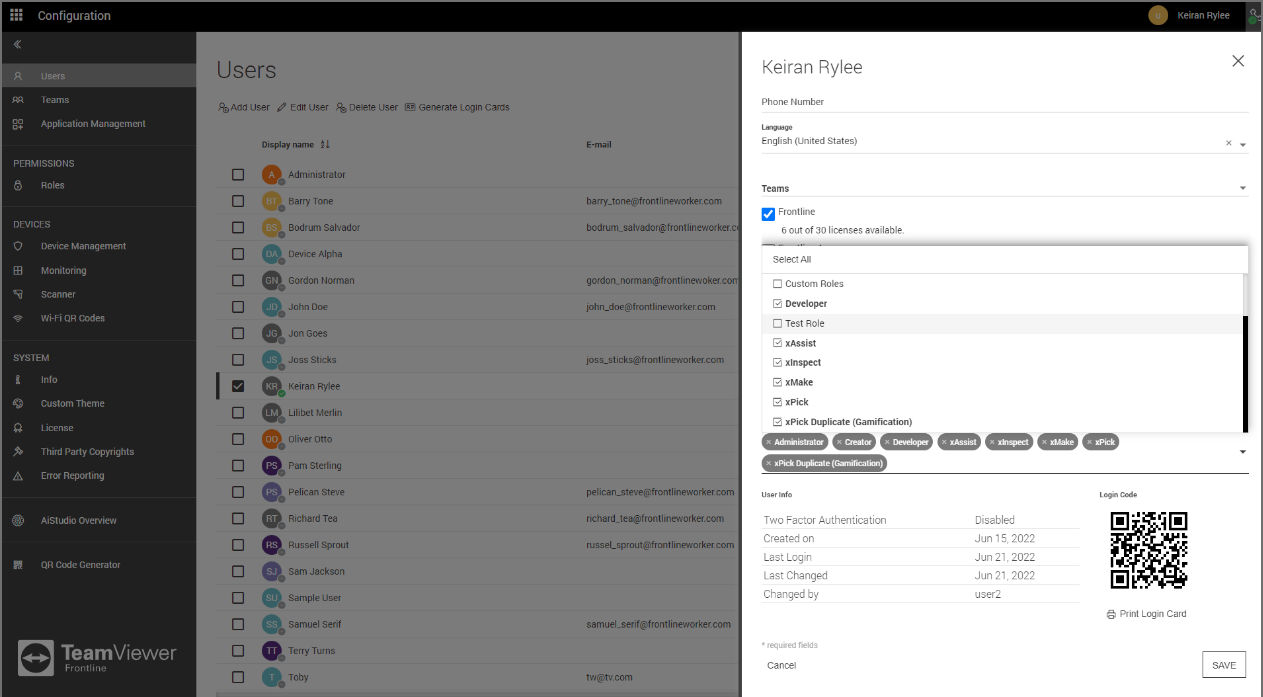Expand the Language dropdown arrow
Viewport: 1263px width, 697px height.
click(1243, 144)
